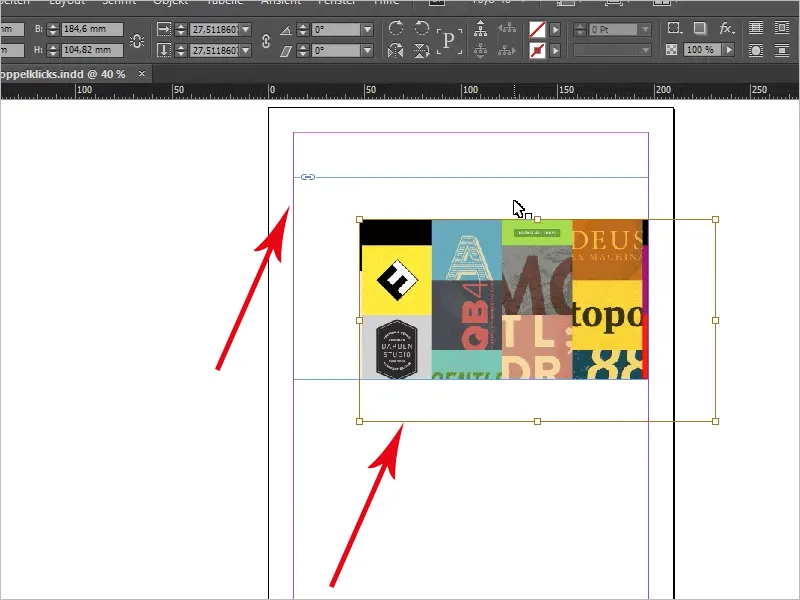Expand the fill swatch options arrow
800x600 pixels.
[555, 30]
